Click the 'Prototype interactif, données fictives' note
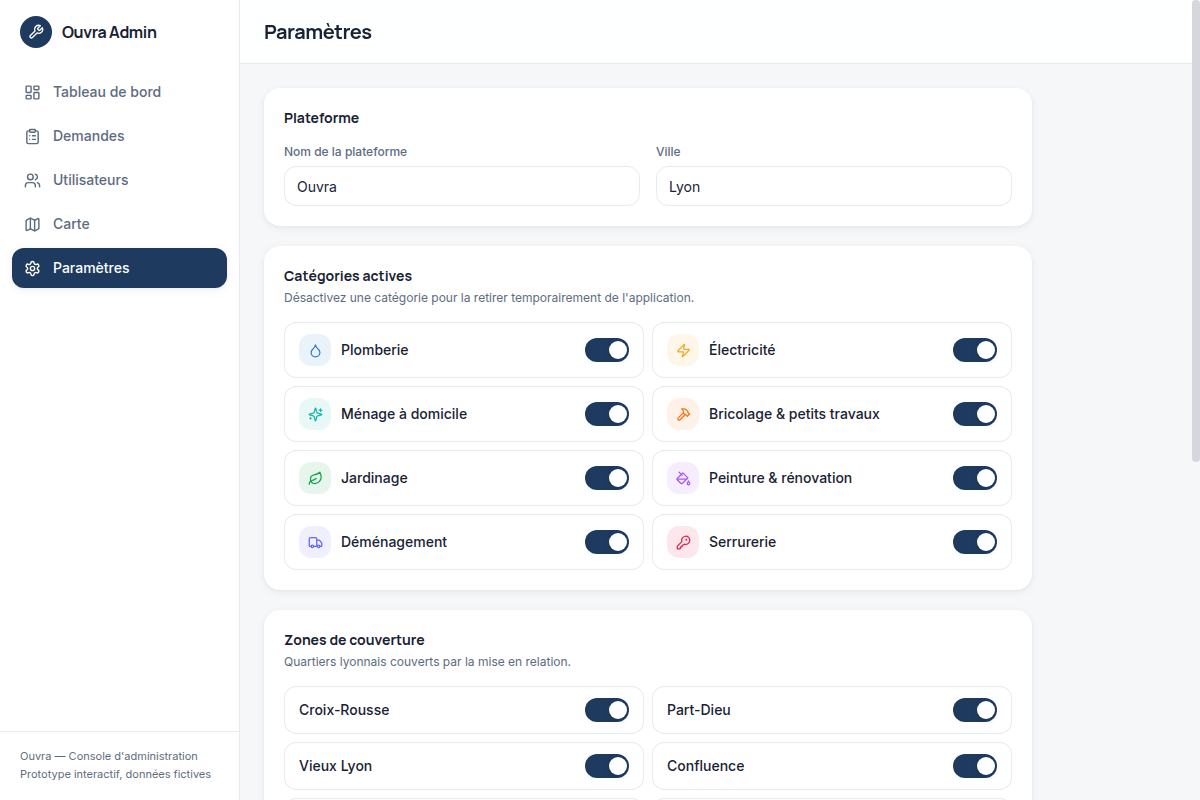 (116, 774)
